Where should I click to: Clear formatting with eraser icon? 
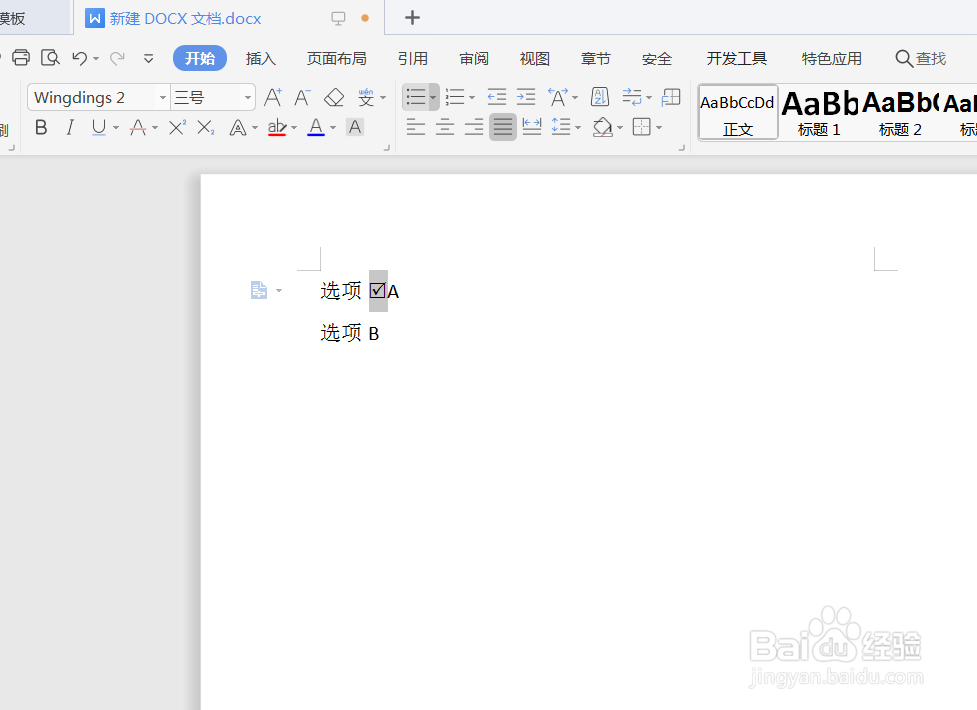(x=334, y=97)
